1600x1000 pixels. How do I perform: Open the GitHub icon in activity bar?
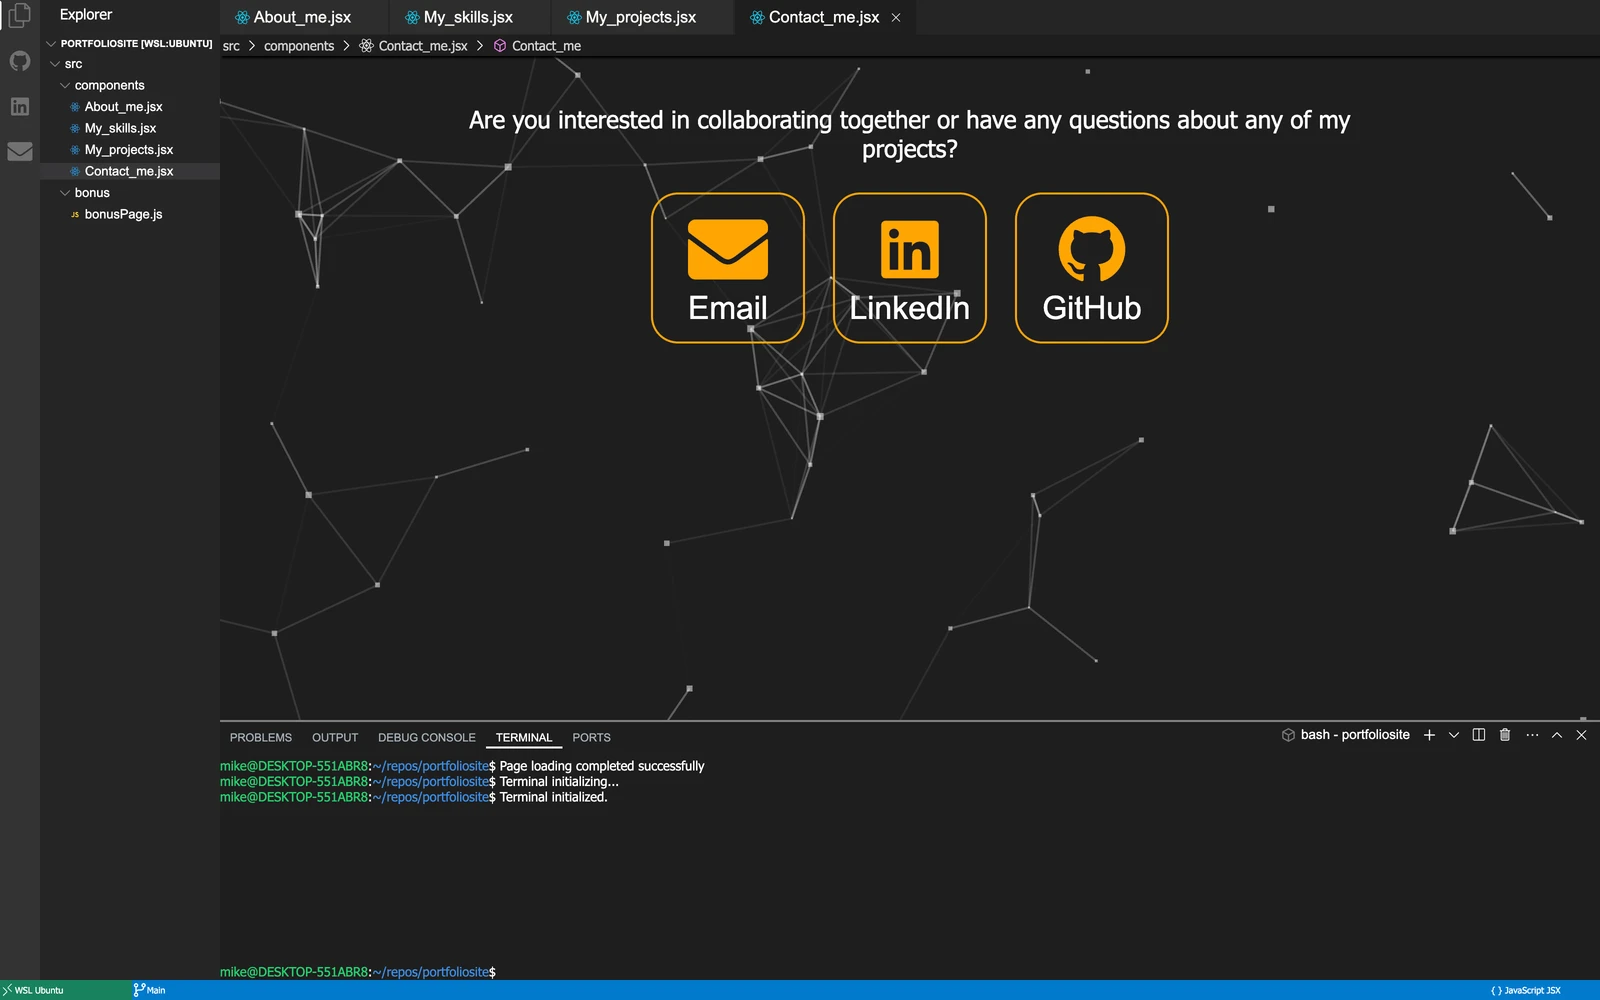[x=20, y=61]
